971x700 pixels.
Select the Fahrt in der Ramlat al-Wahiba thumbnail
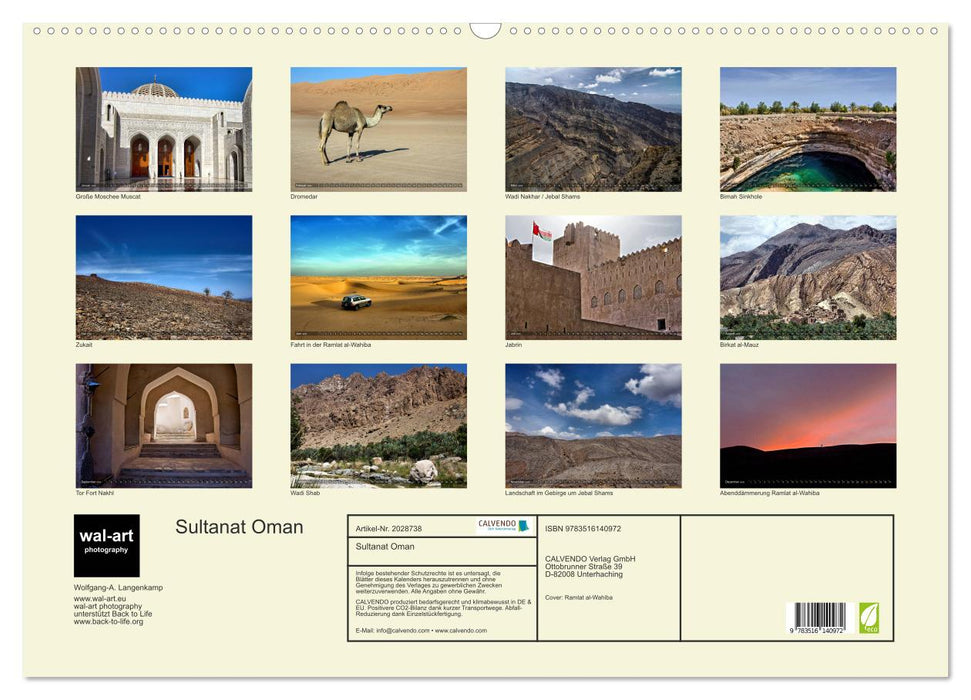coord(378,278)
